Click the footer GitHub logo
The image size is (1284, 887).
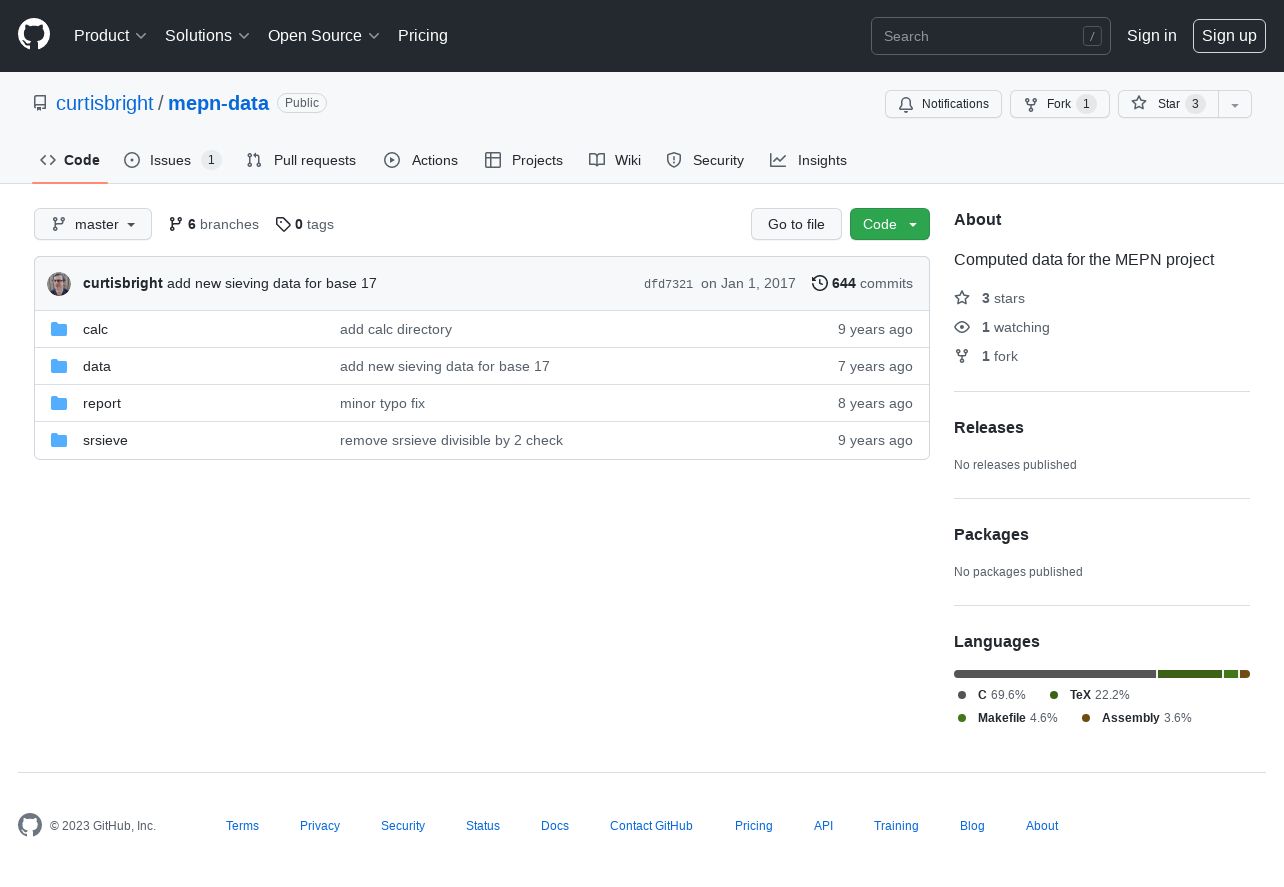click(30, 825)
